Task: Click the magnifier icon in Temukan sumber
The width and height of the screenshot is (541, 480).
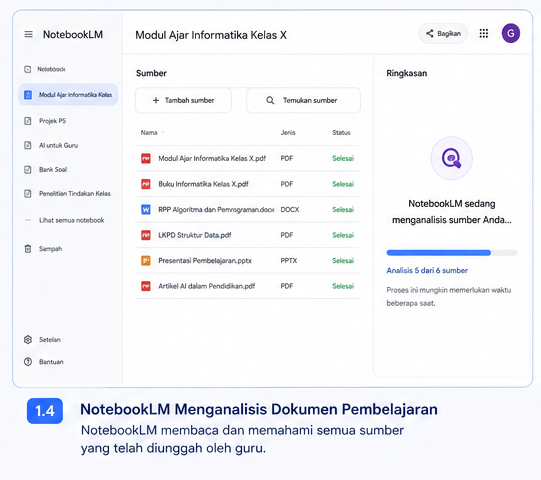Action: pos(270,100)
